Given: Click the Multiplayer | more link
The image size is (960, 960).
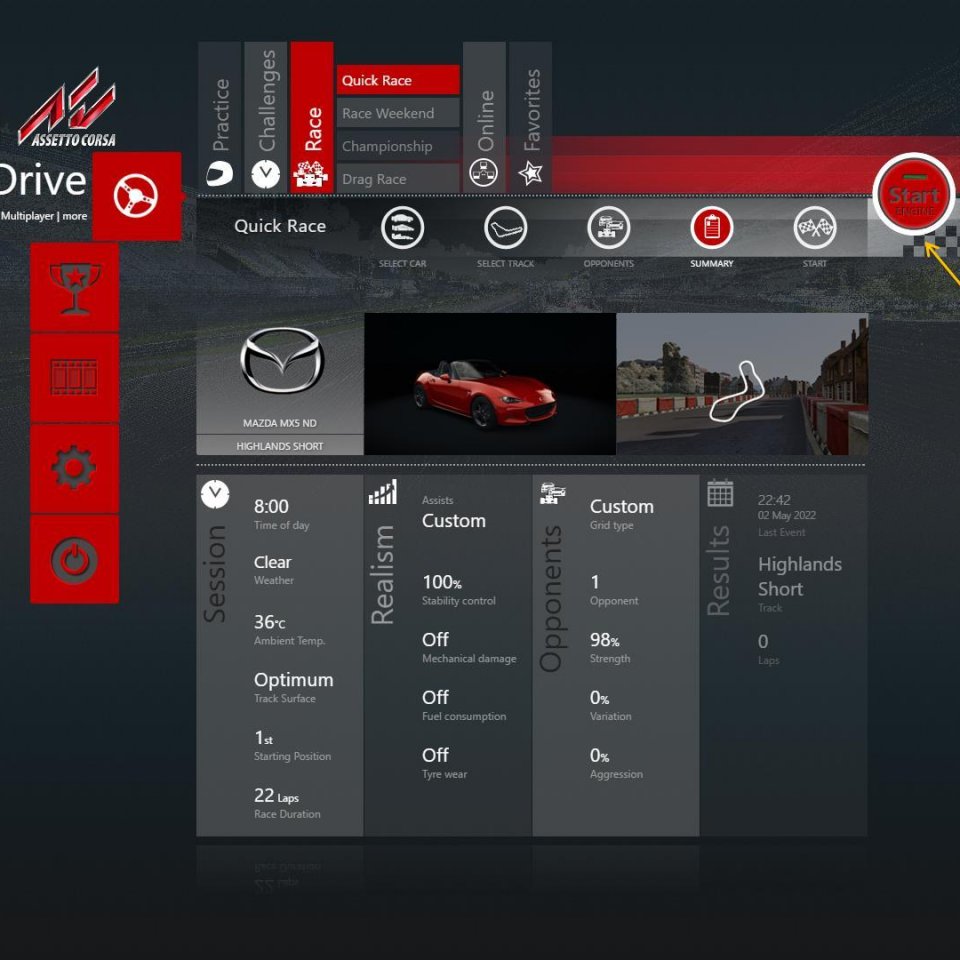Looking at the screenshot, I should tap(44, 216).
